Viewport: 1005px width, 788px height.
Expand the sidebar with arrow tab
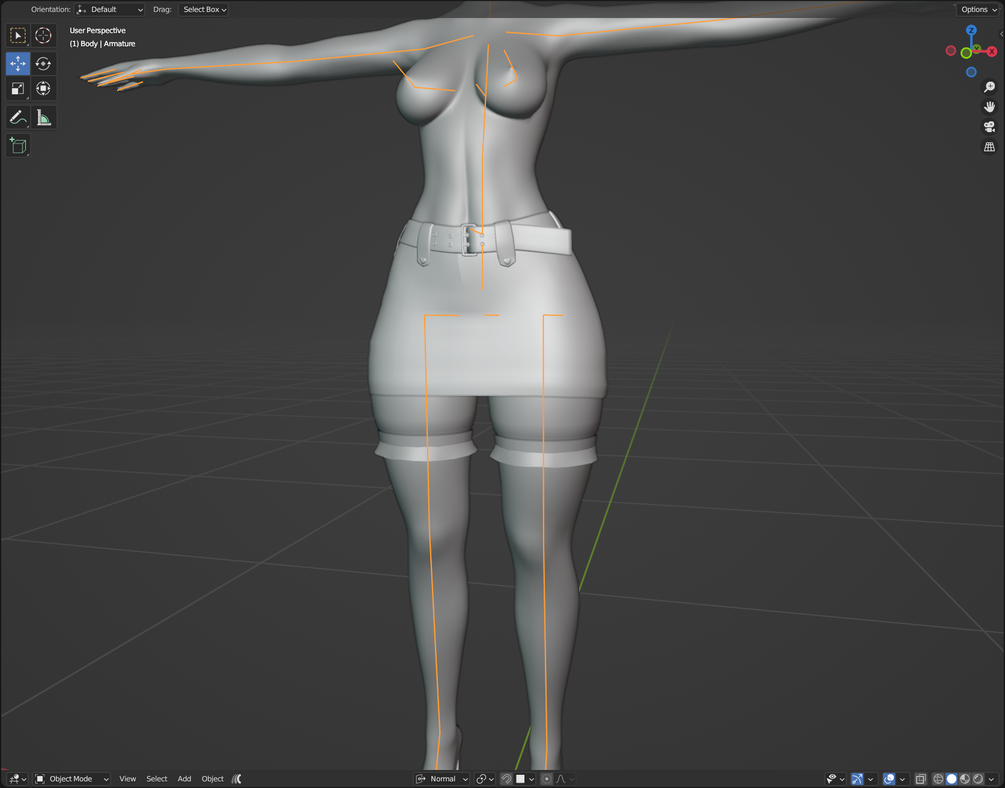click(1001, 34)
